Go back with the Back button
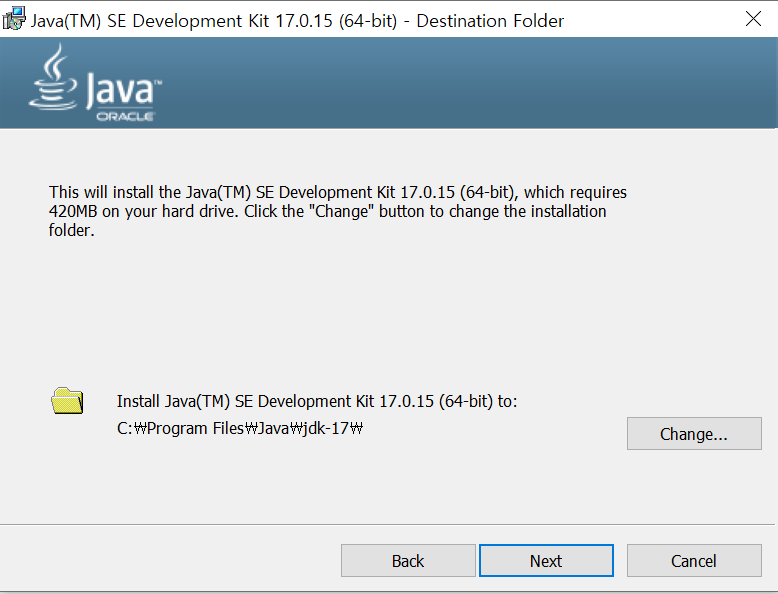The image size is (778, 594). 408,561
